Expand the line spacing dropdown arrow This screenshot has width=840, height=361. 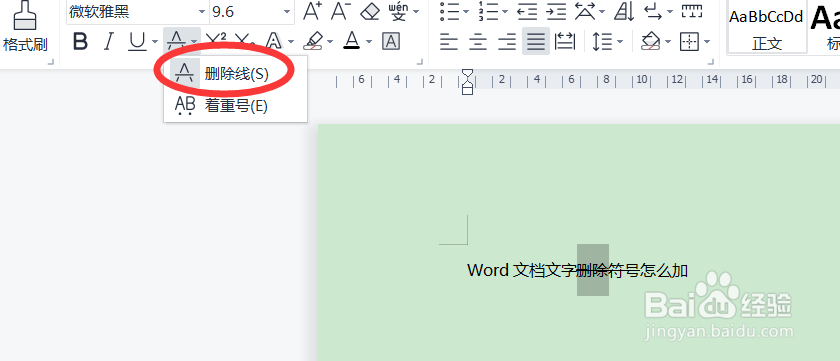click(620, 41)
